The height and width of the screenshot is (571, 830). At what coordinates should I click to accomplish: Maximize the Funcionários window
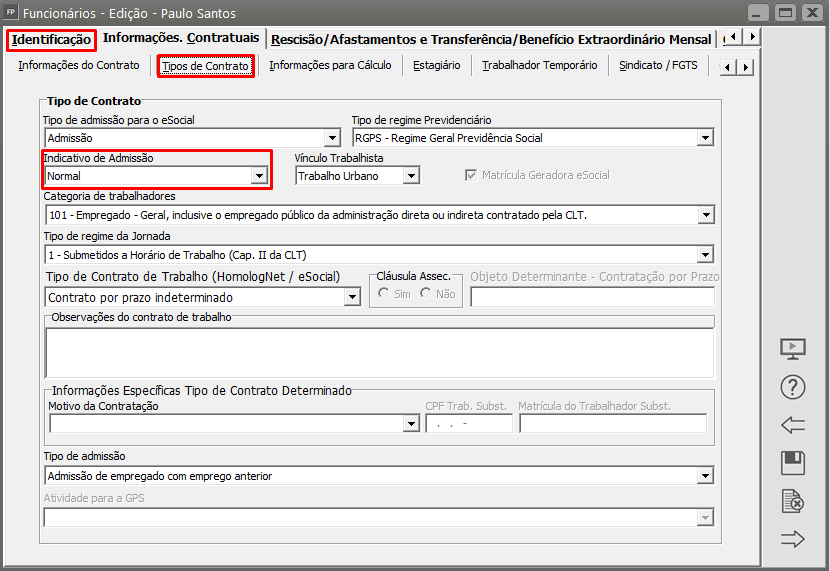point(786,12)
